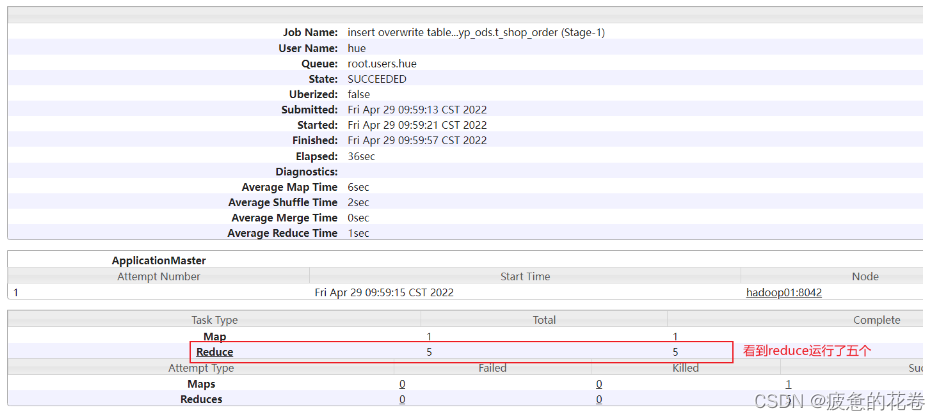
Task: Open the Reduces killed attempts count 0
Action: [x=599, y=399]
